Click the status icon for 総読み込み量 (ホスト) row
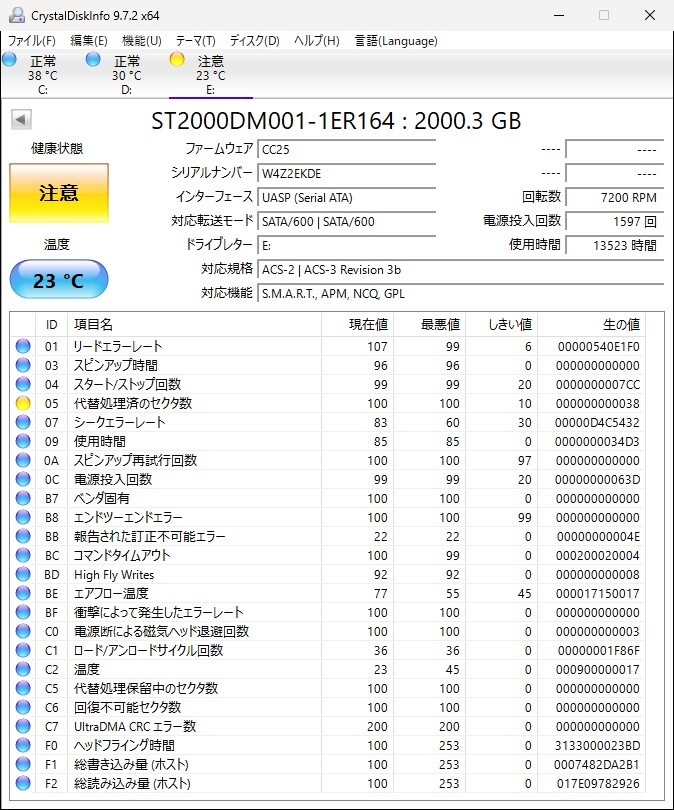 click(x=23, y=783)
